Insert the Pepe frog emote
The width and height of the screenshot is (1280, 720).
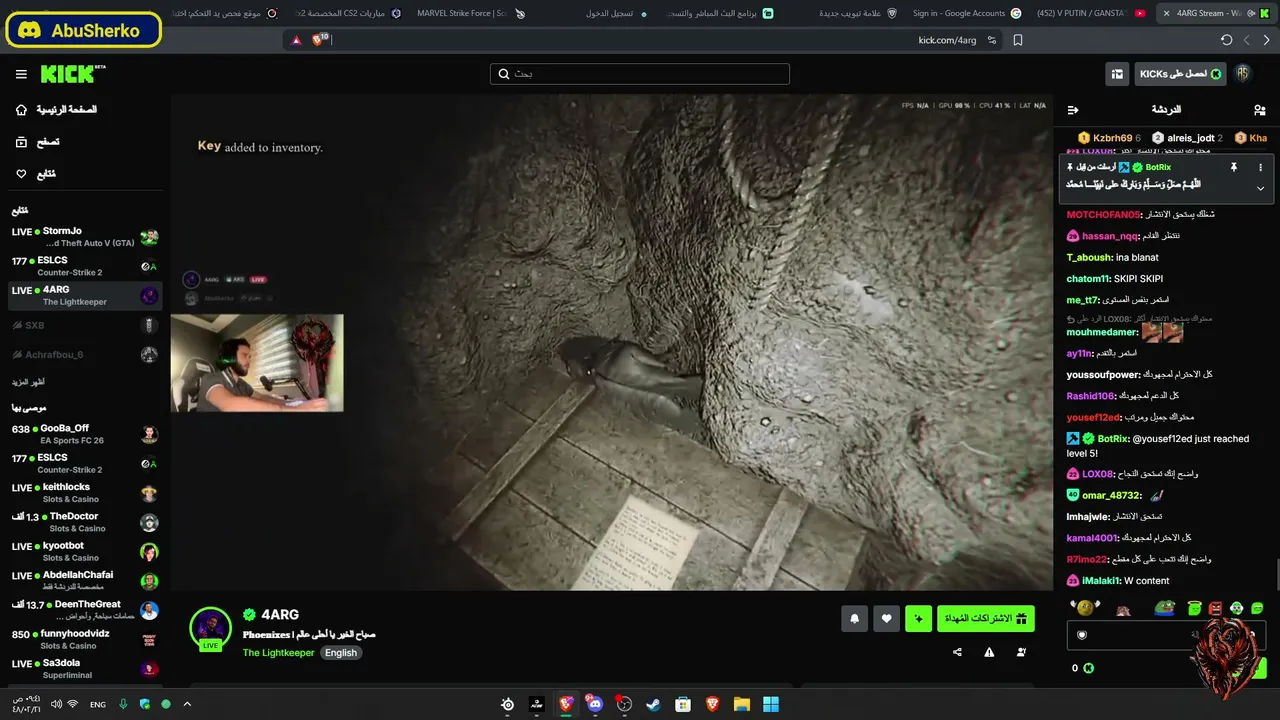pyautogui.click(x=1163, y=608)
